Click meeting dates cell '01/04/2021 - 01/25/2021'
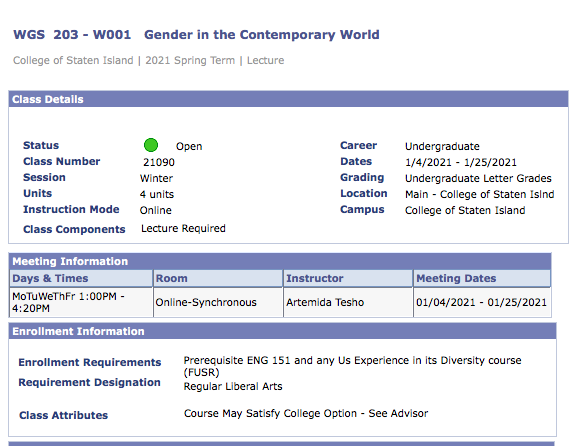 pyautogui.click(x=481, y=303)
